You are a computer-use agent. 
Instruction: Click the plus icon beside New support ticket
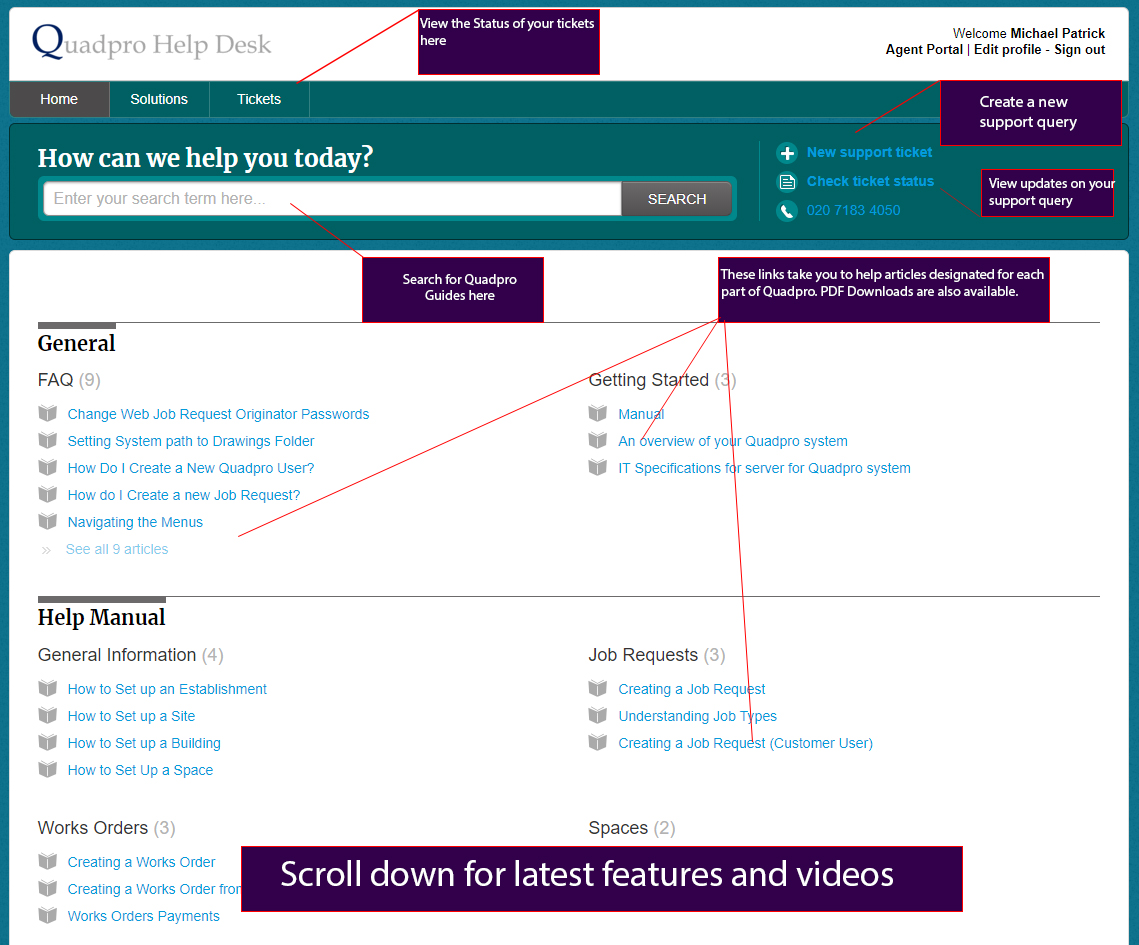pyautogui.click(x=787, y=153)
